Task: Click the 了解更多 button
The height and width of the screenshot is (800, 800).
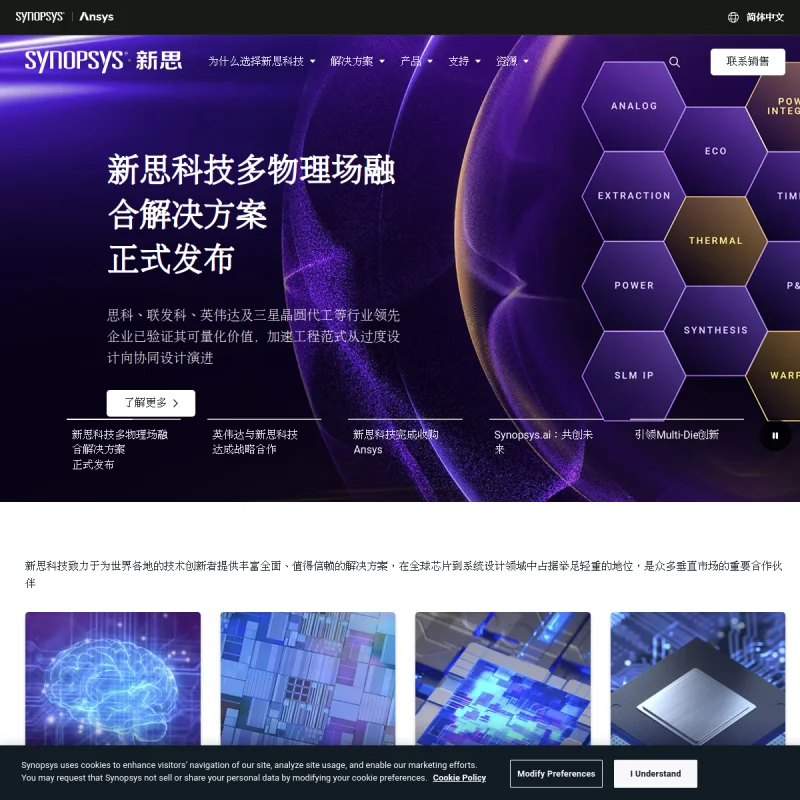Action: pyautogui.click(x=151, y=403)
